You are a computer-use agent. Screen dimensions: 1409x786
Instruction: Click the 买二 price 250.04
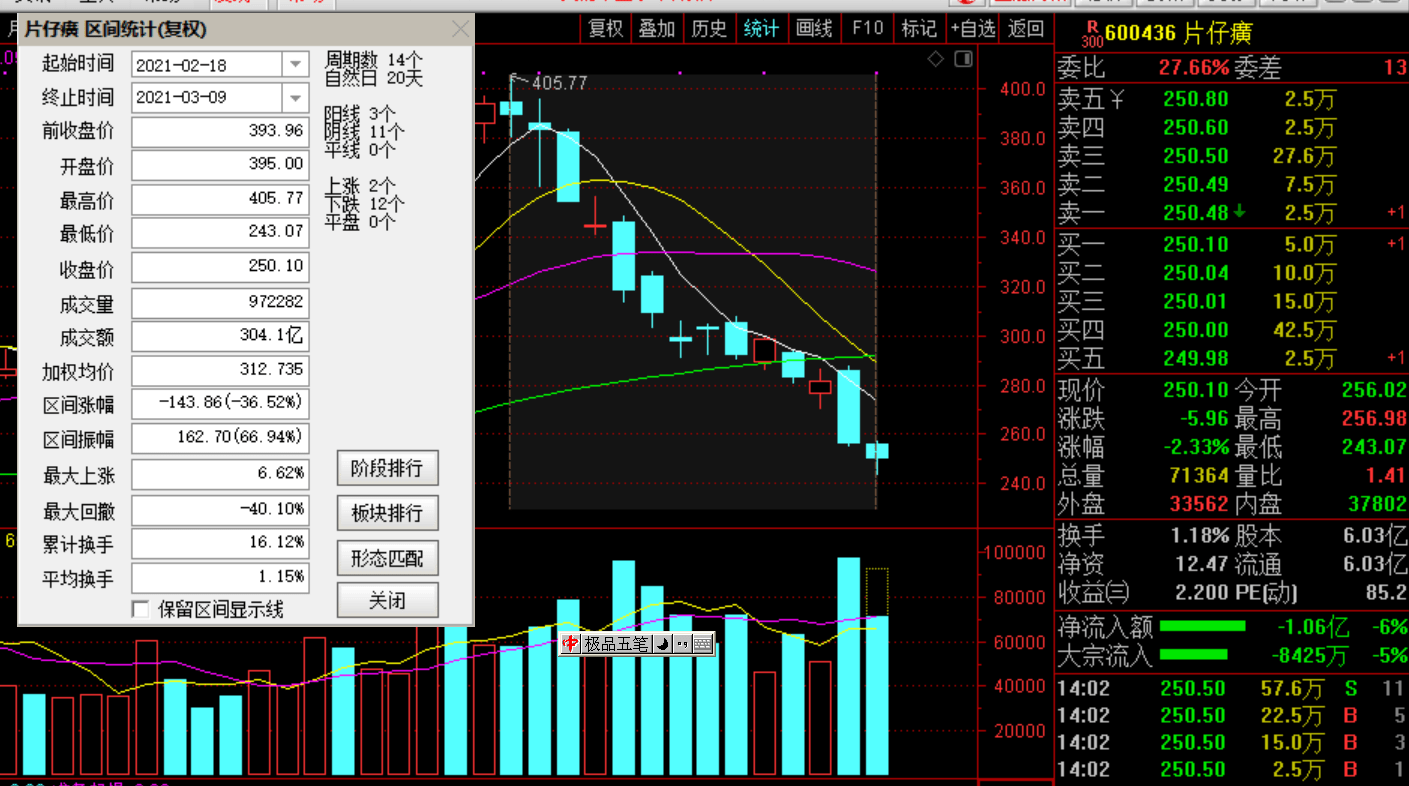click(1196, 273)
